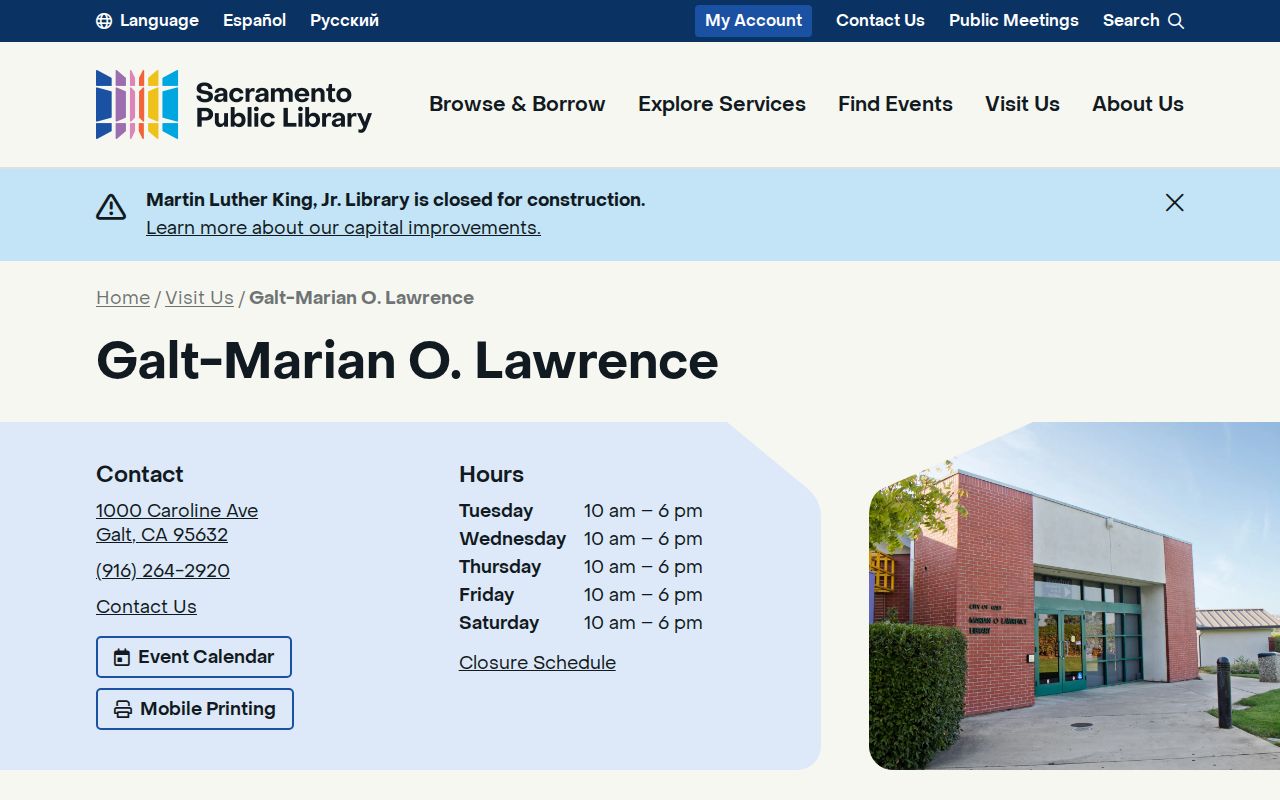Click the current breadcrumb Galt-Marian O. Lawrence
This screenshot has height=800, width=1280.
tap(361, 298)
